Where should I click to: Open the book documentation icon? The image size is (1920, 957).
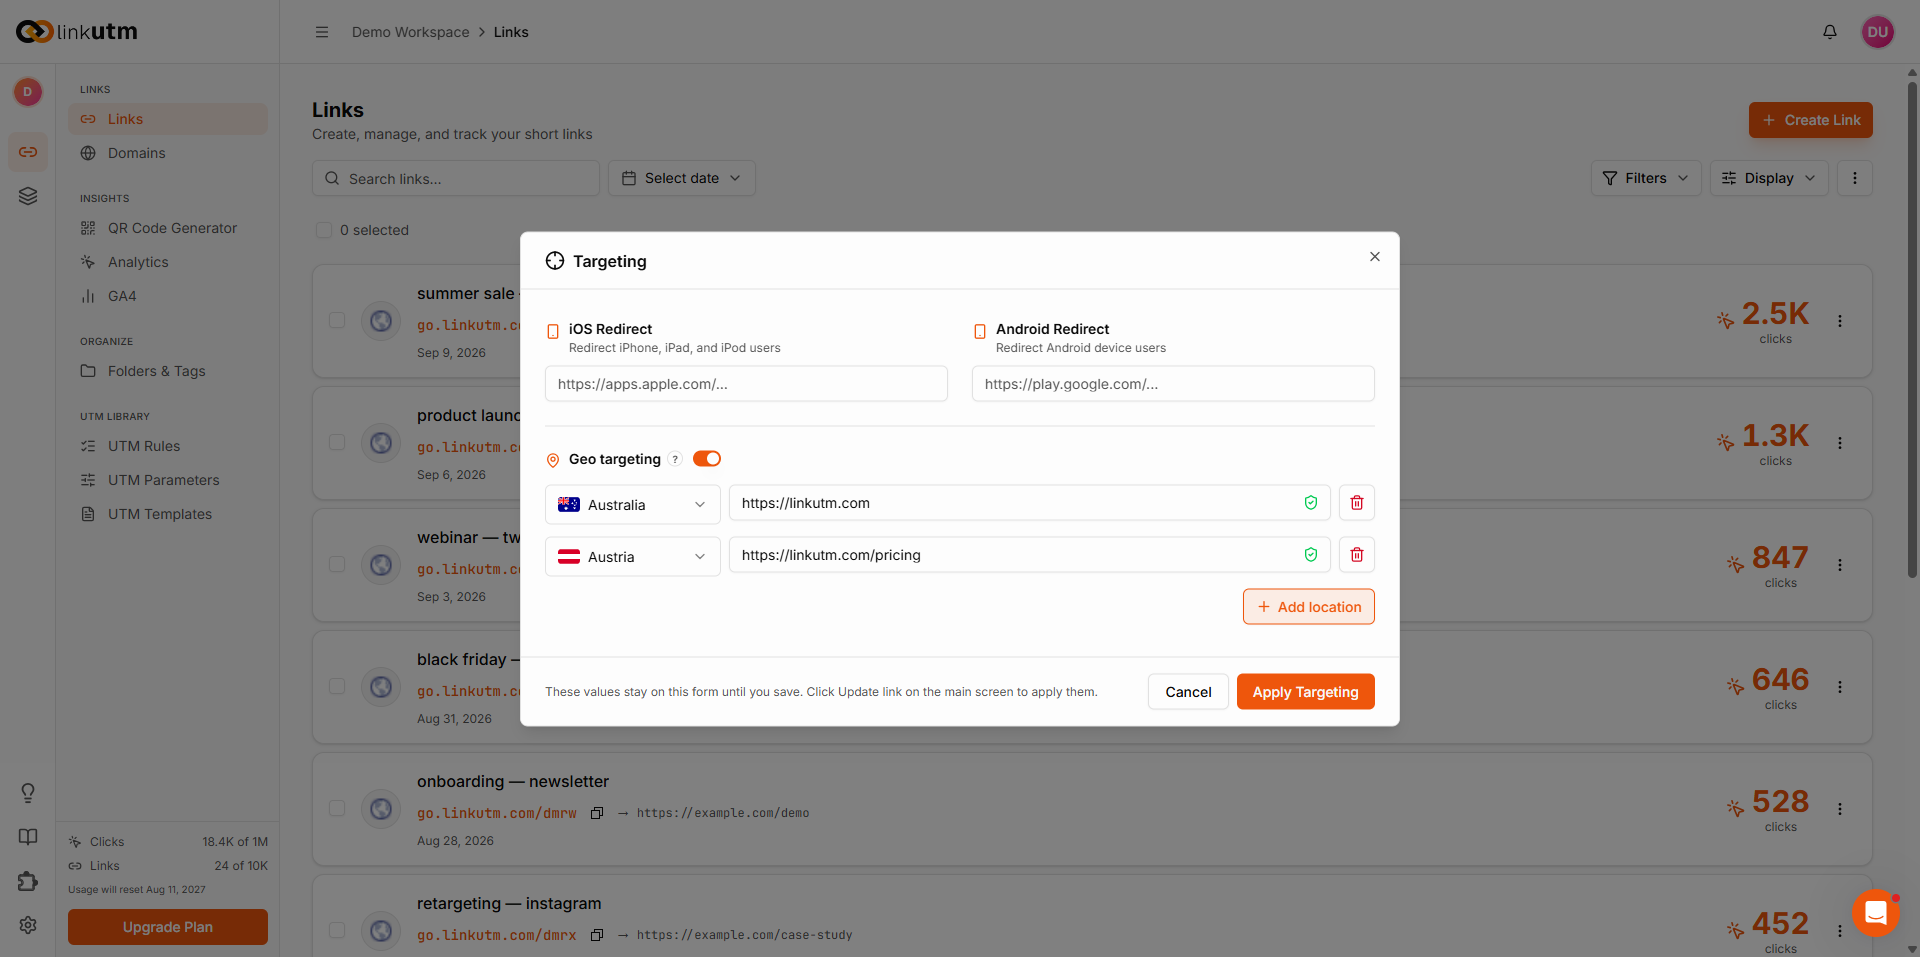tap(28, 837)
